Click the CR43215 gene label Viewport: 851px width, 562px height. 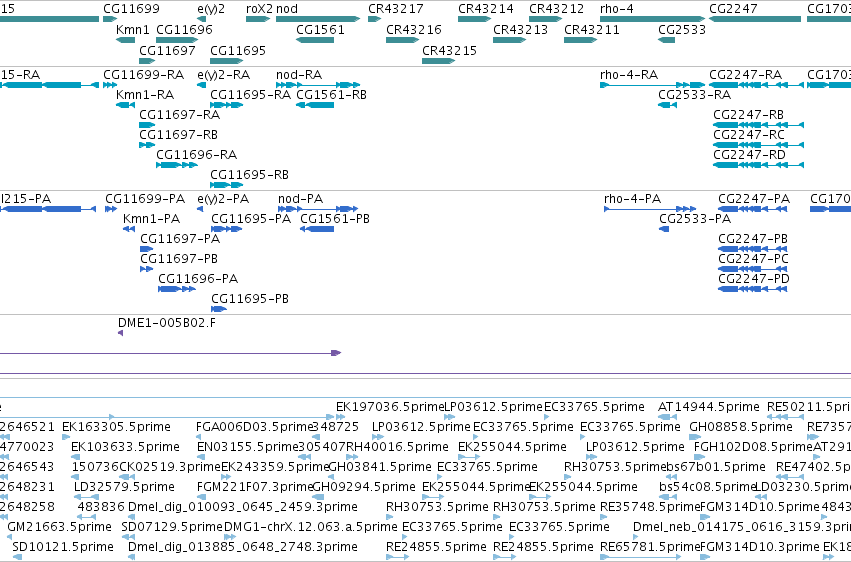point(449,50)
